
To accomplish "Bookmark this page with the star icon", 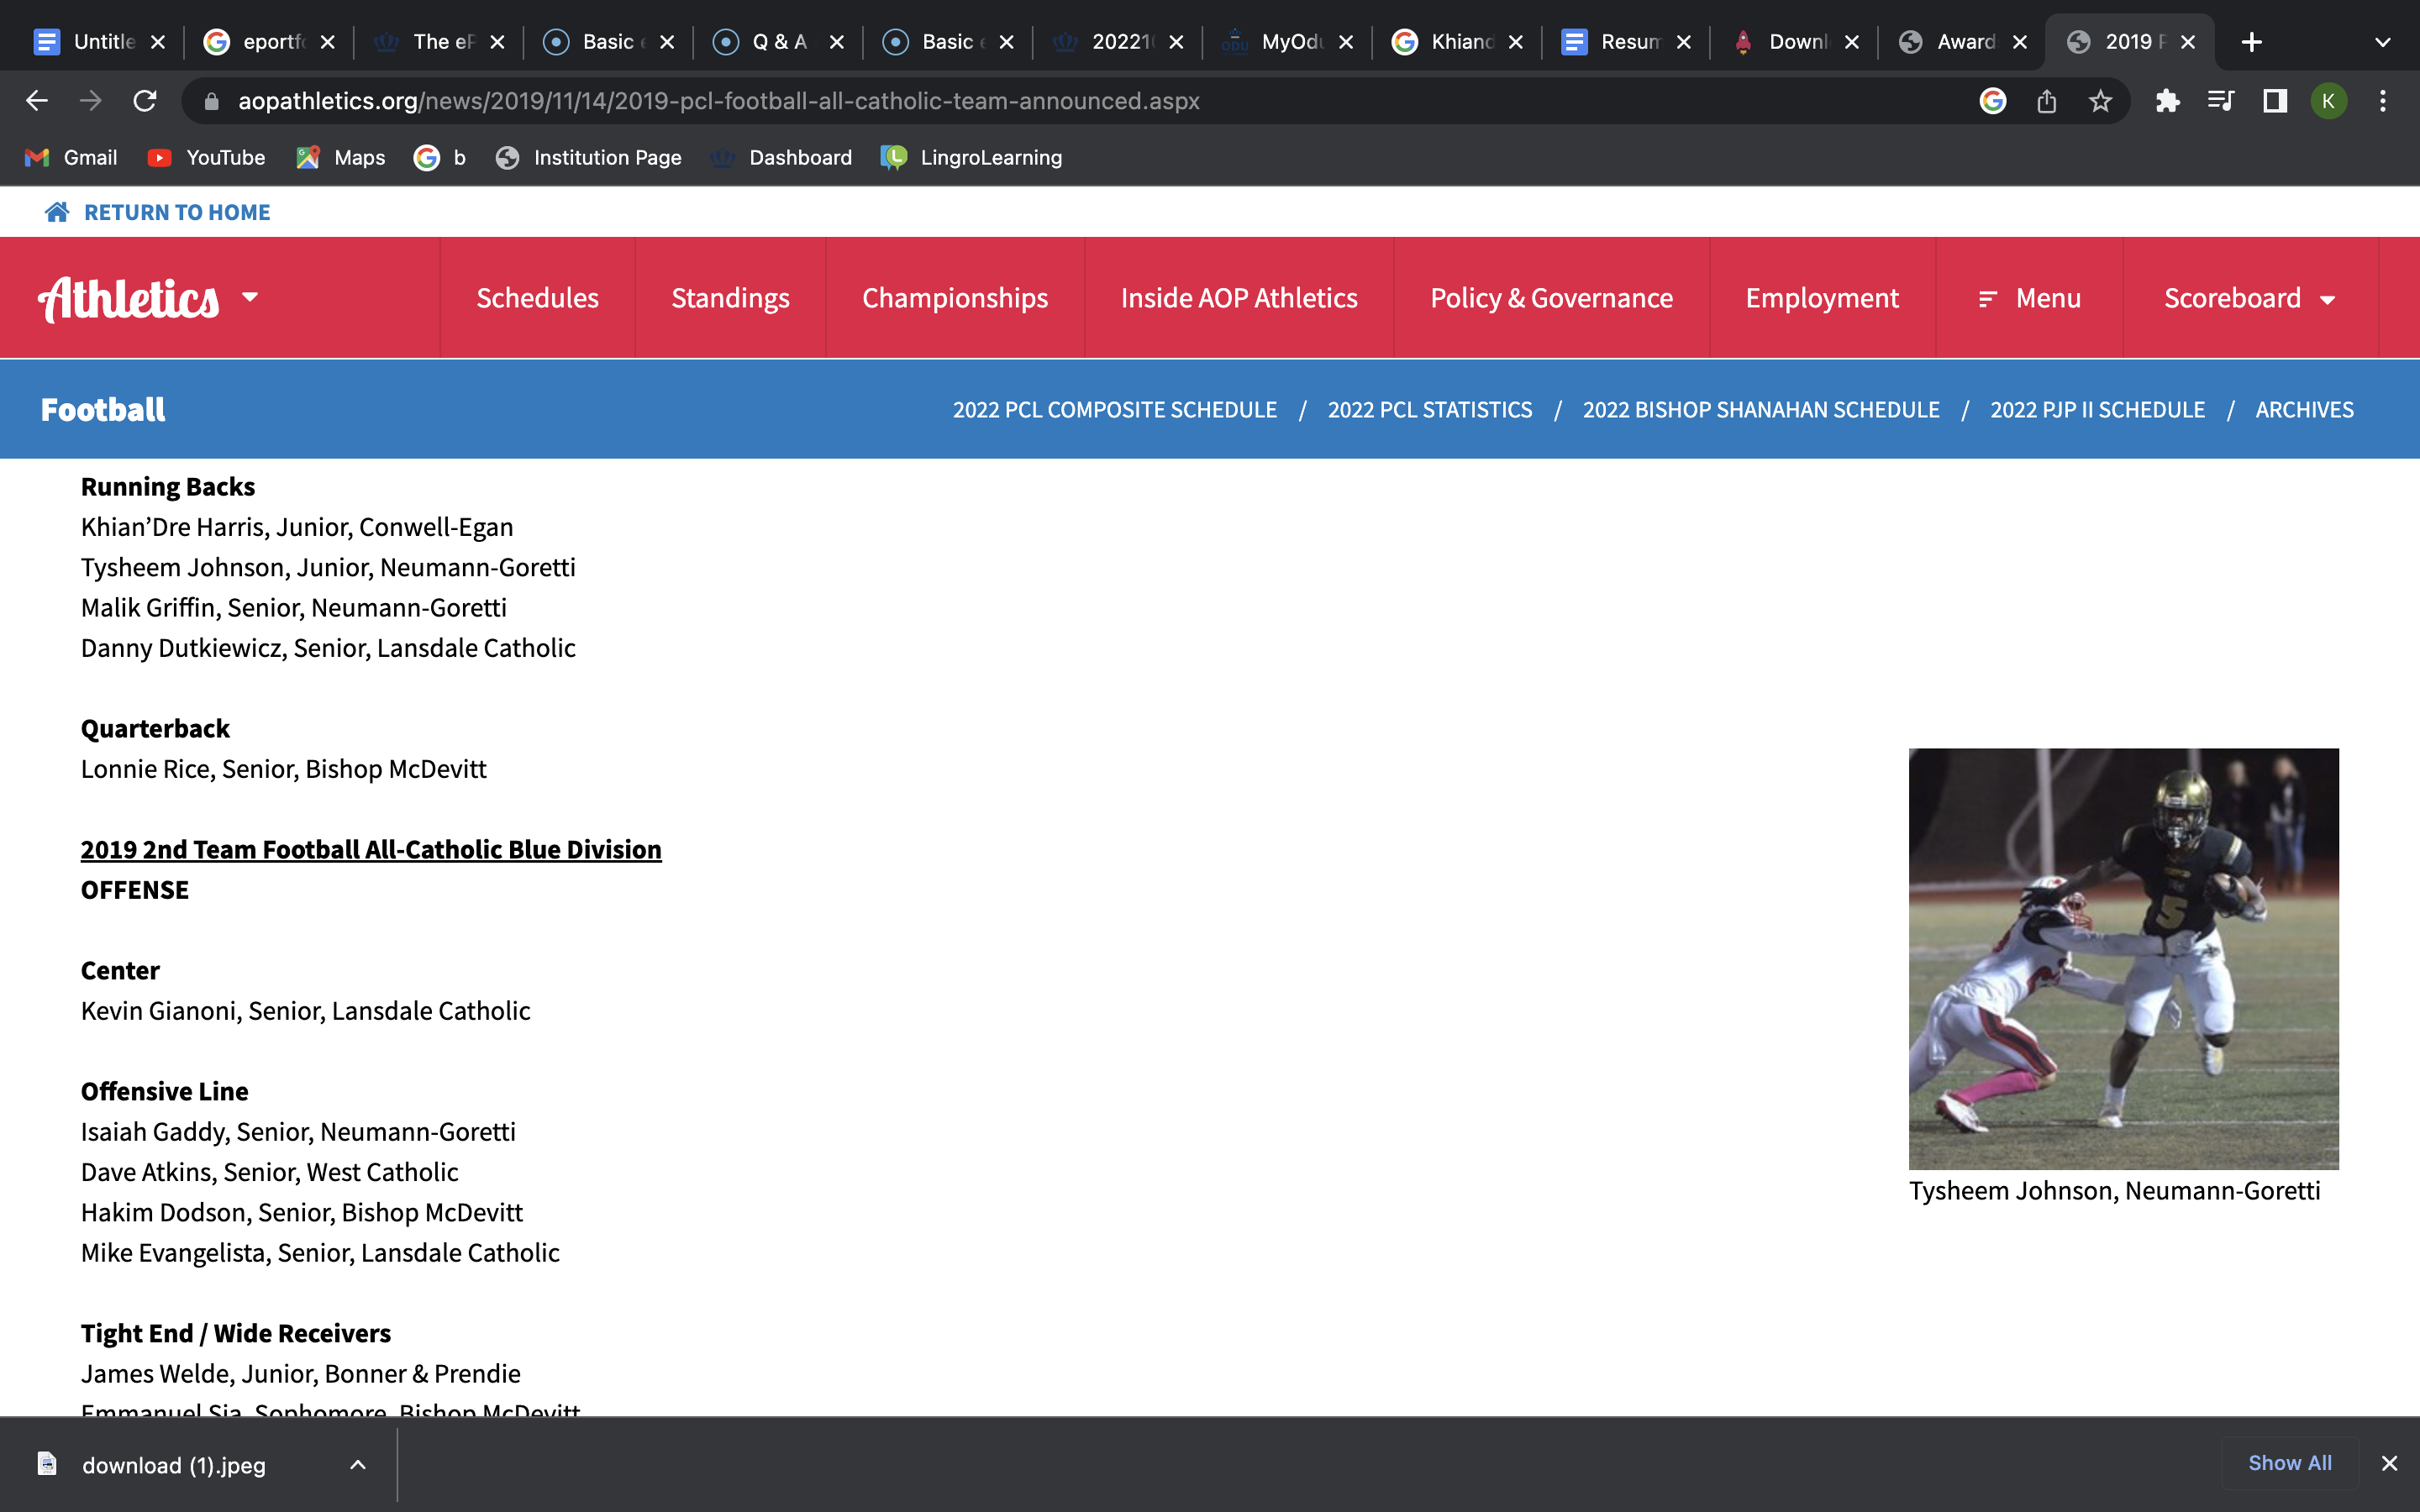I will pyautogui.click(x=2101, y=101).
